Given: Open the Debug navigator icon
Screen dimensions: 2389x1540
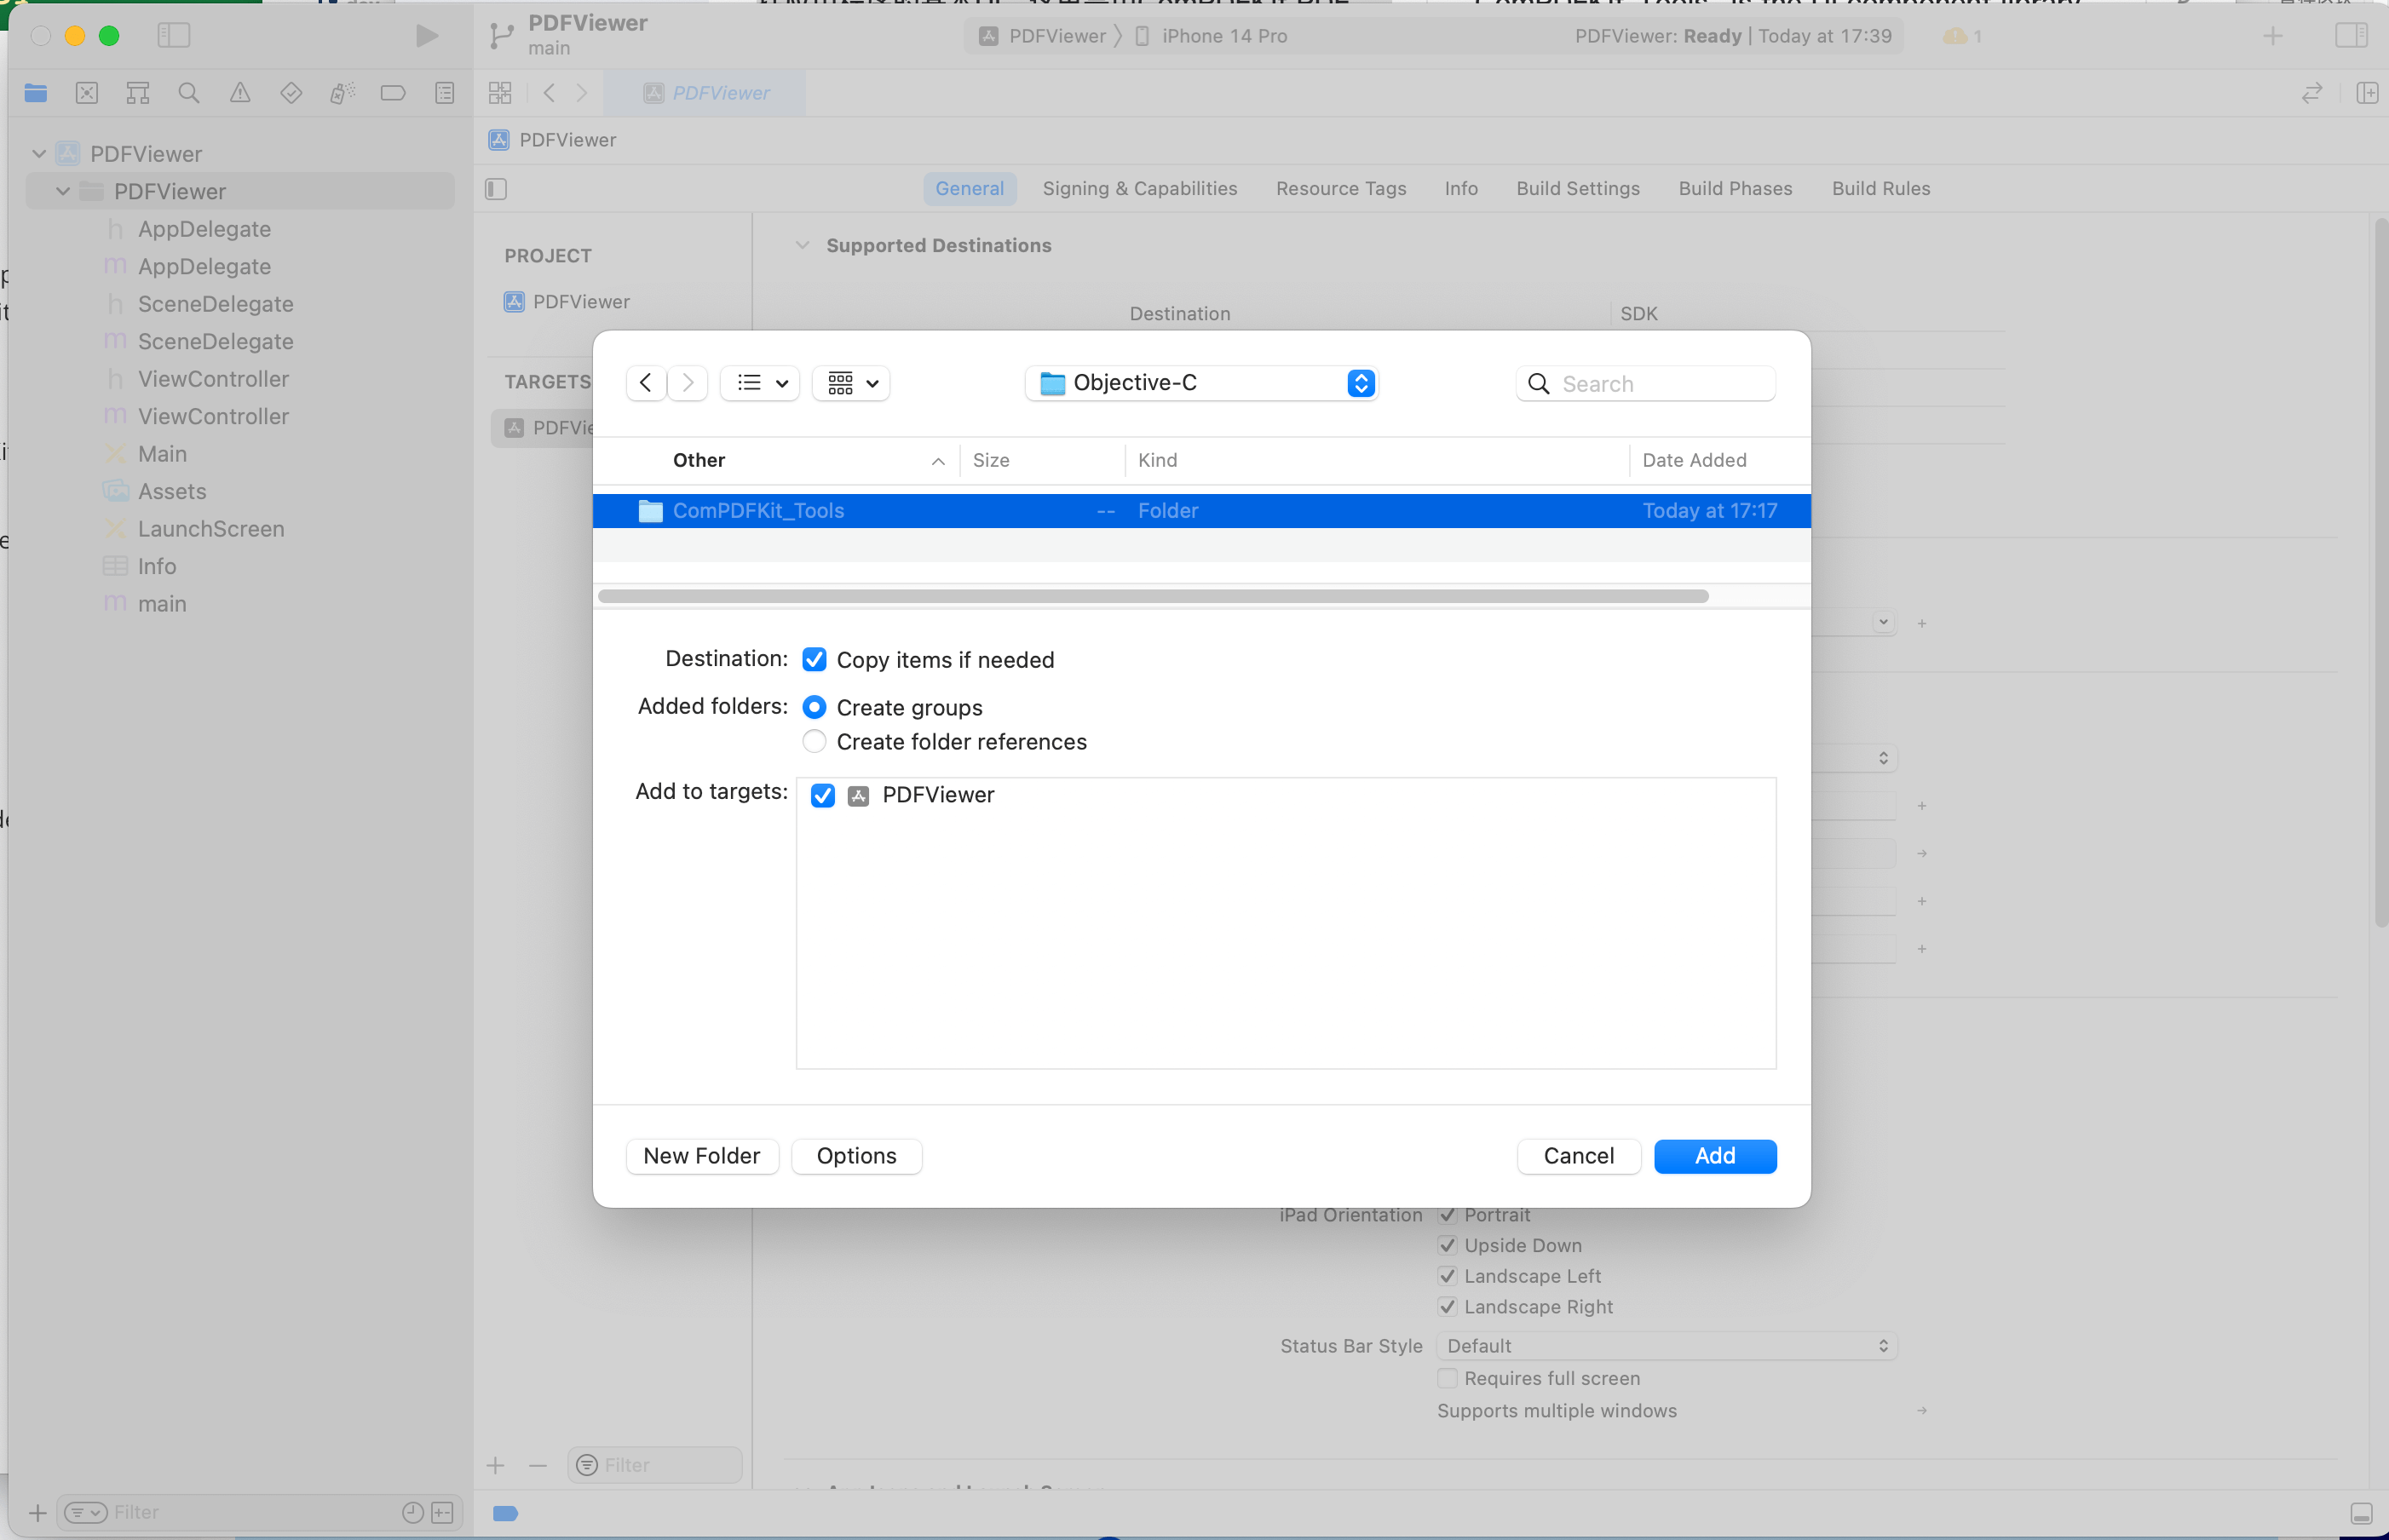Looking at the screenshot, I should (x=342, y=93).
